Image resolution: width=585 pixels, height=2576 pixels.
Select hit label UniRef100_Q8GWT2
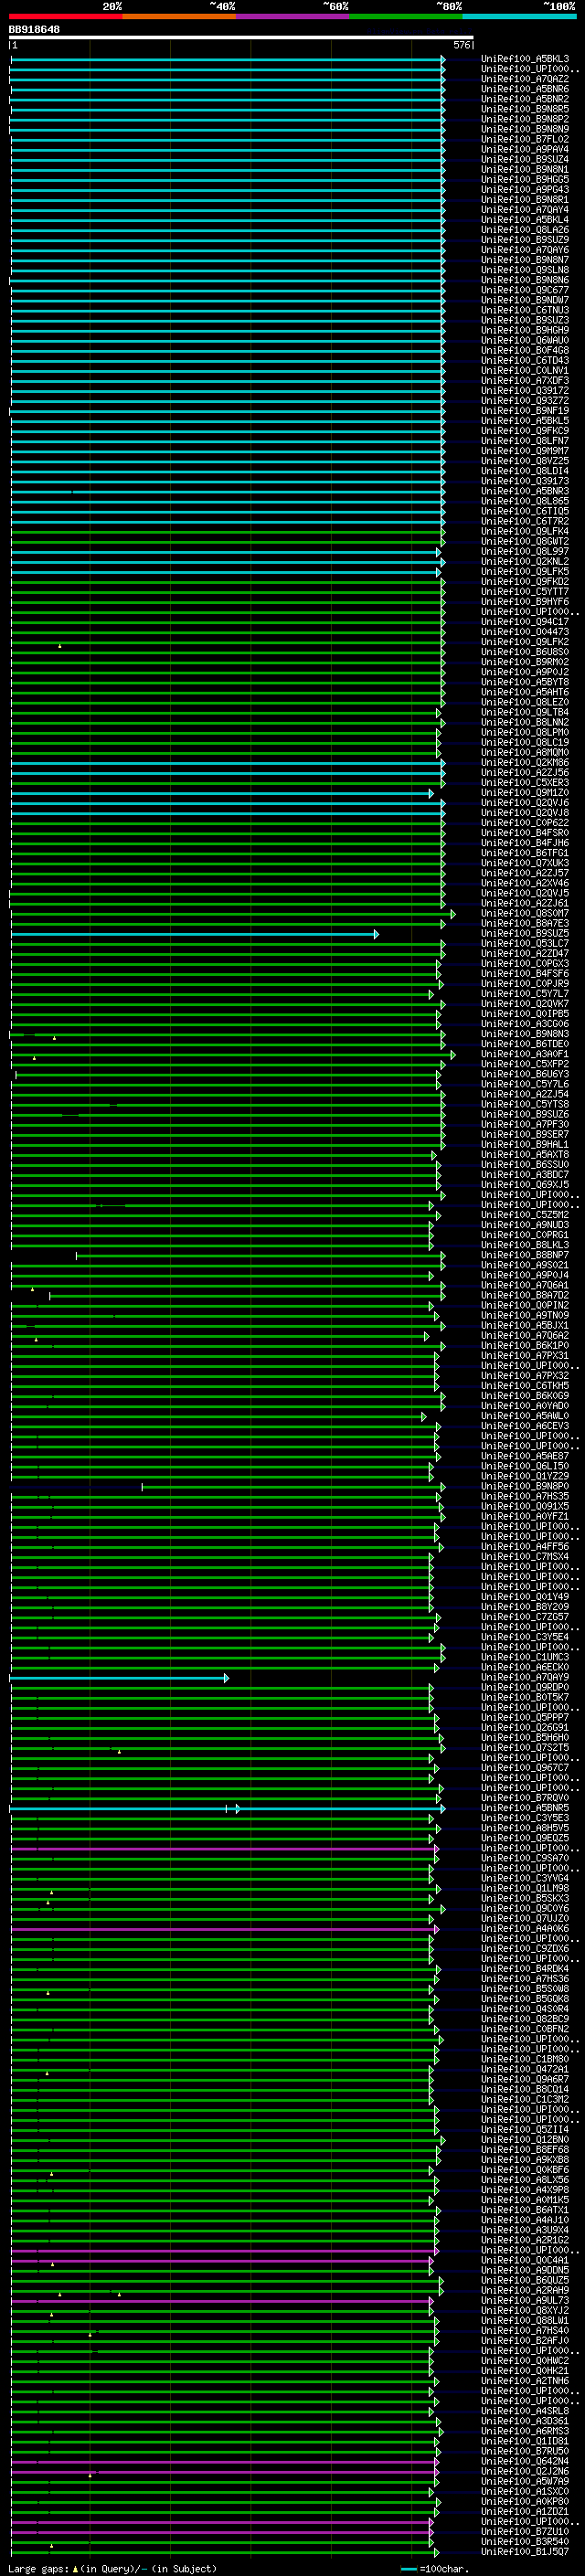pyautogui.click(x=524, y=541)
